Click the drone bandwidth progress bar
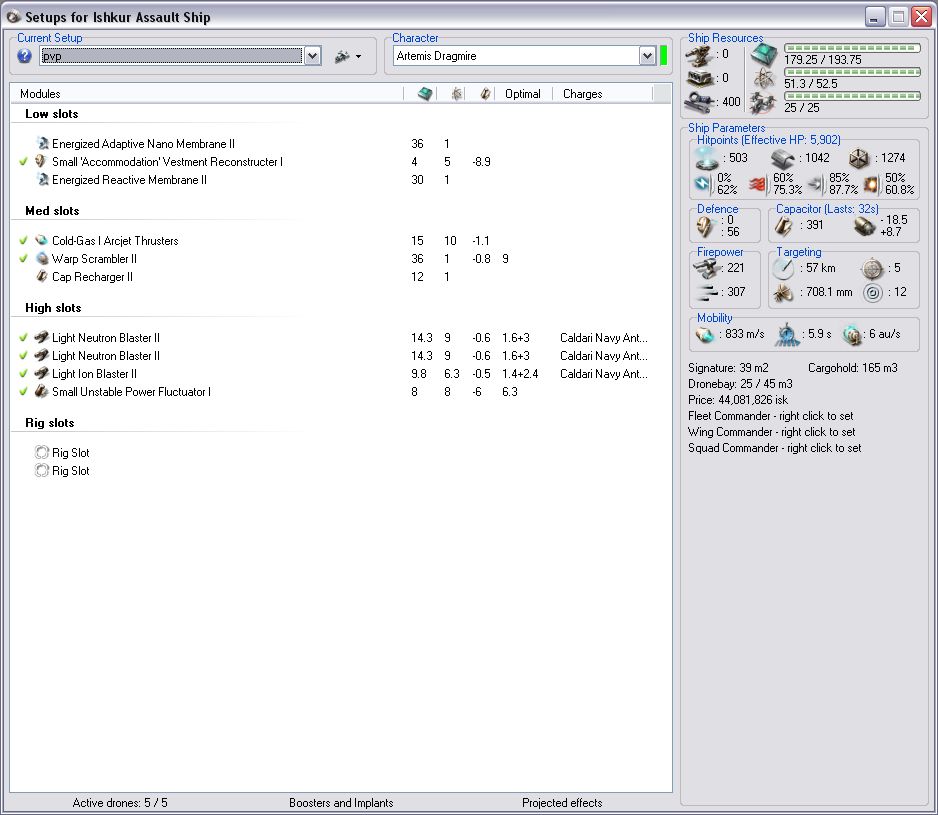 point(852,96)
